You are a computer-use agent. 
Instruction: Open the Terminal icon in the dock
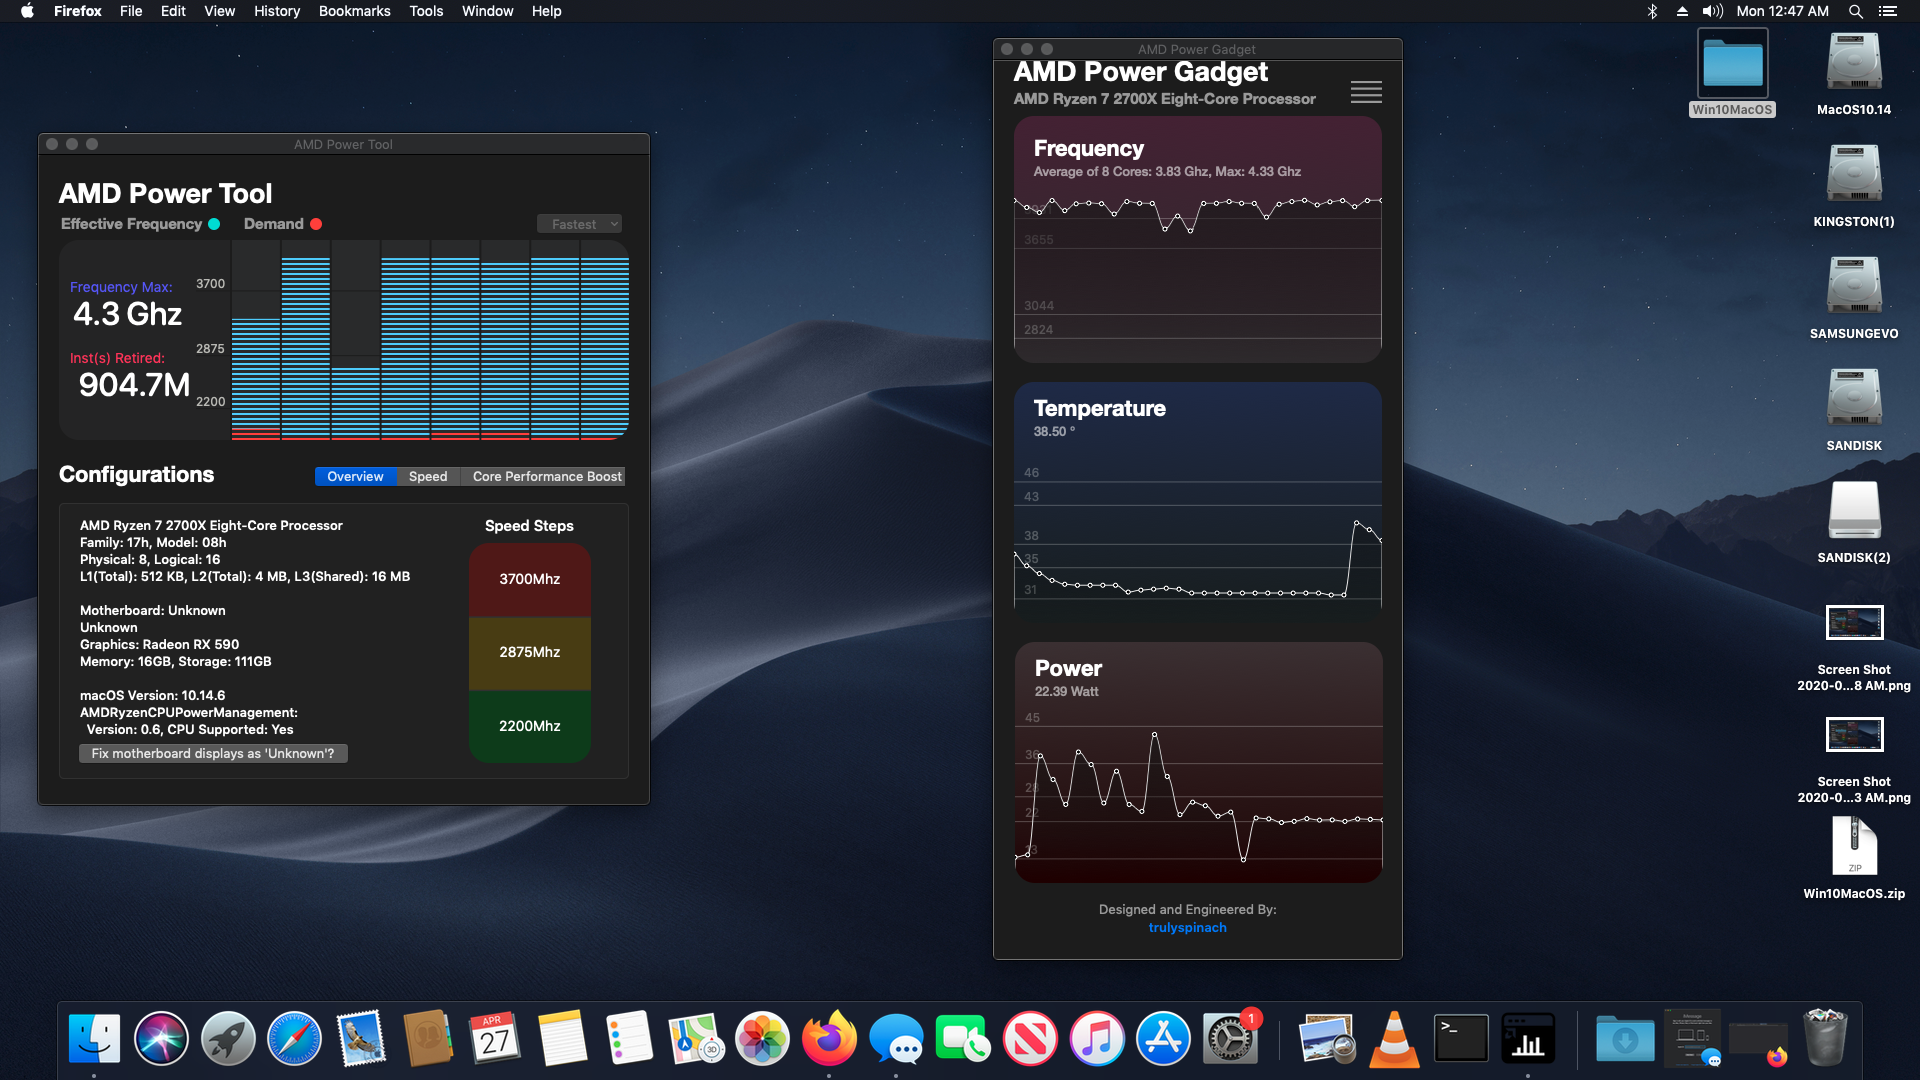pyautogui.click(x=1461, y=1039)
